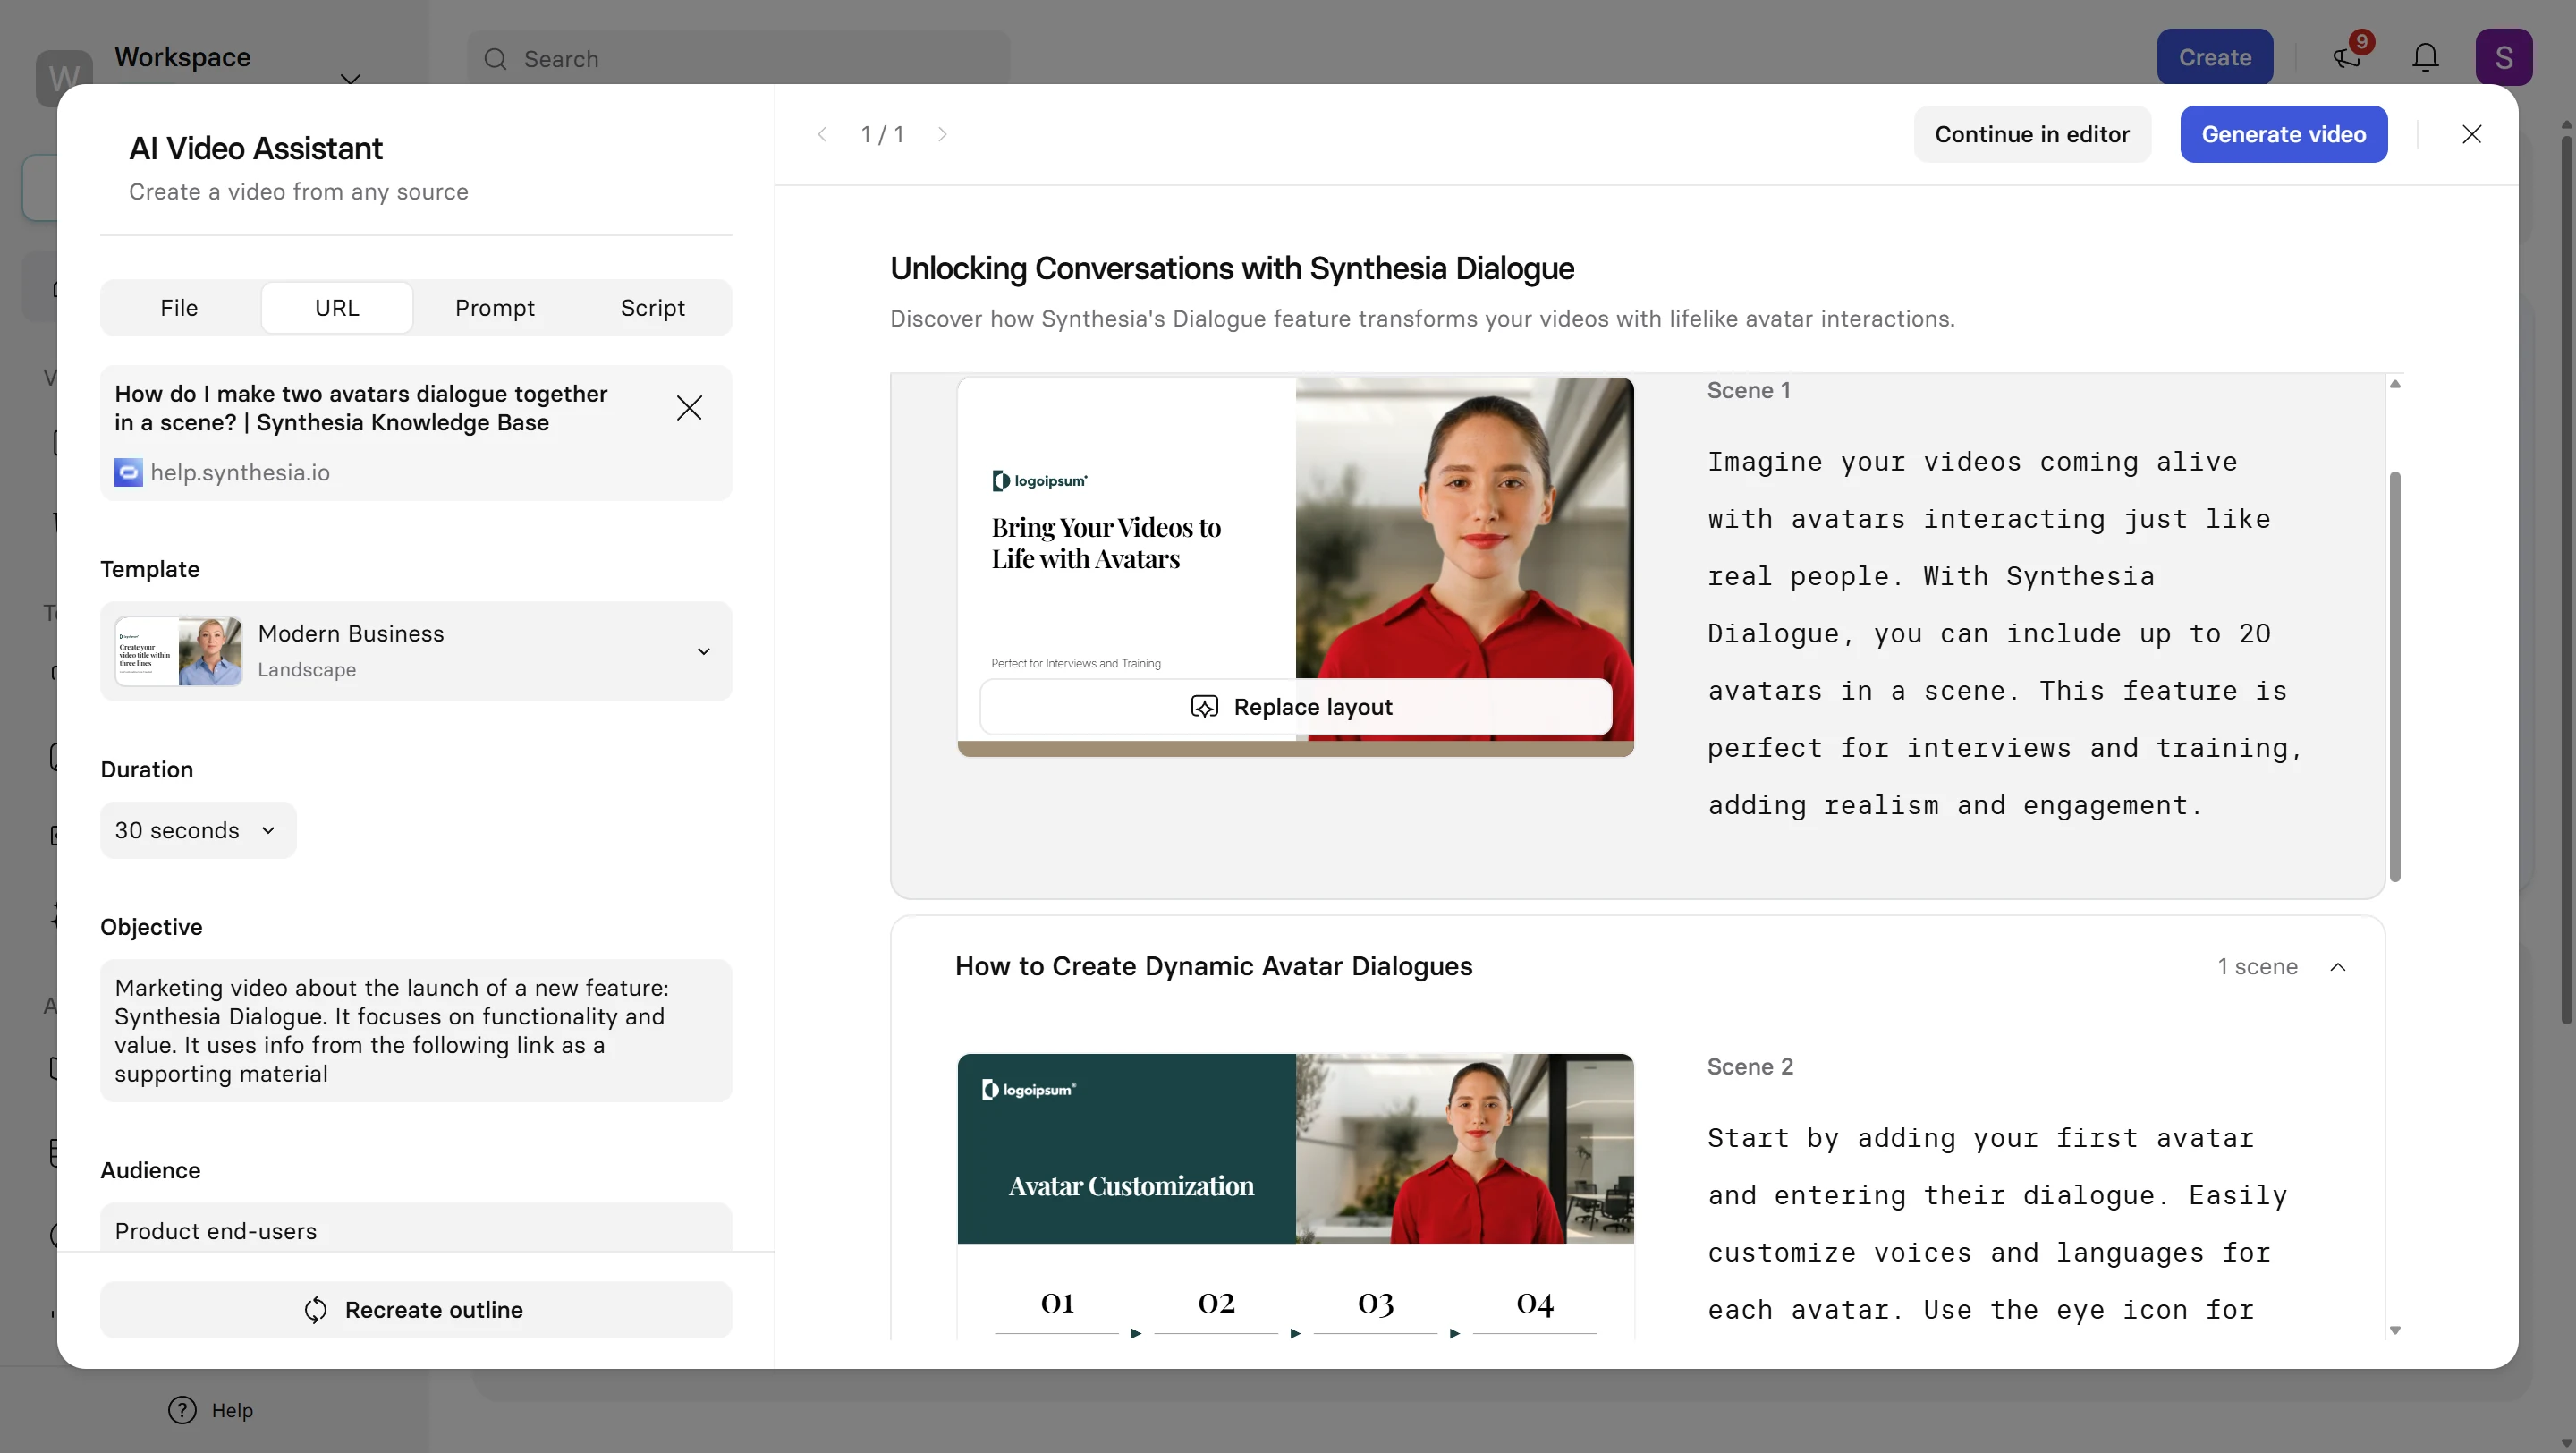Click the Recreate outline button
The height and width of the screenshot is (1453, 2576).
click(415, 1310)
